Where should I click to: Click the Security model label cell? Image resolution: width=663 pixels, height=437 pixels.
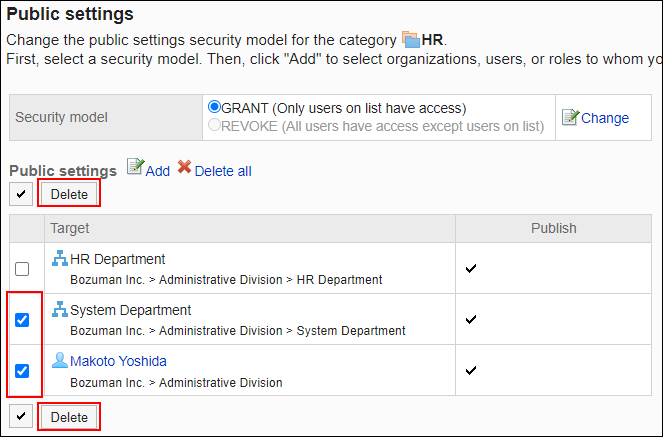click(106, 117)
